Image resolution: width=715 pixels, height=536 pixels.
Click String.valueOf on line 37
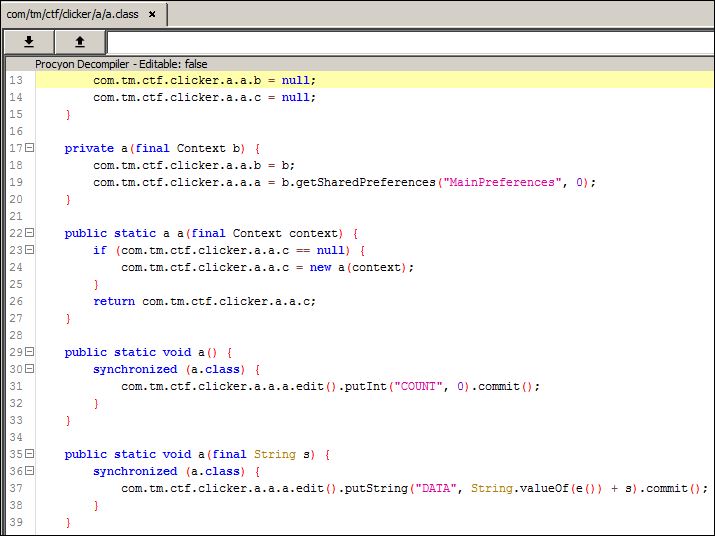pos(520,489)
